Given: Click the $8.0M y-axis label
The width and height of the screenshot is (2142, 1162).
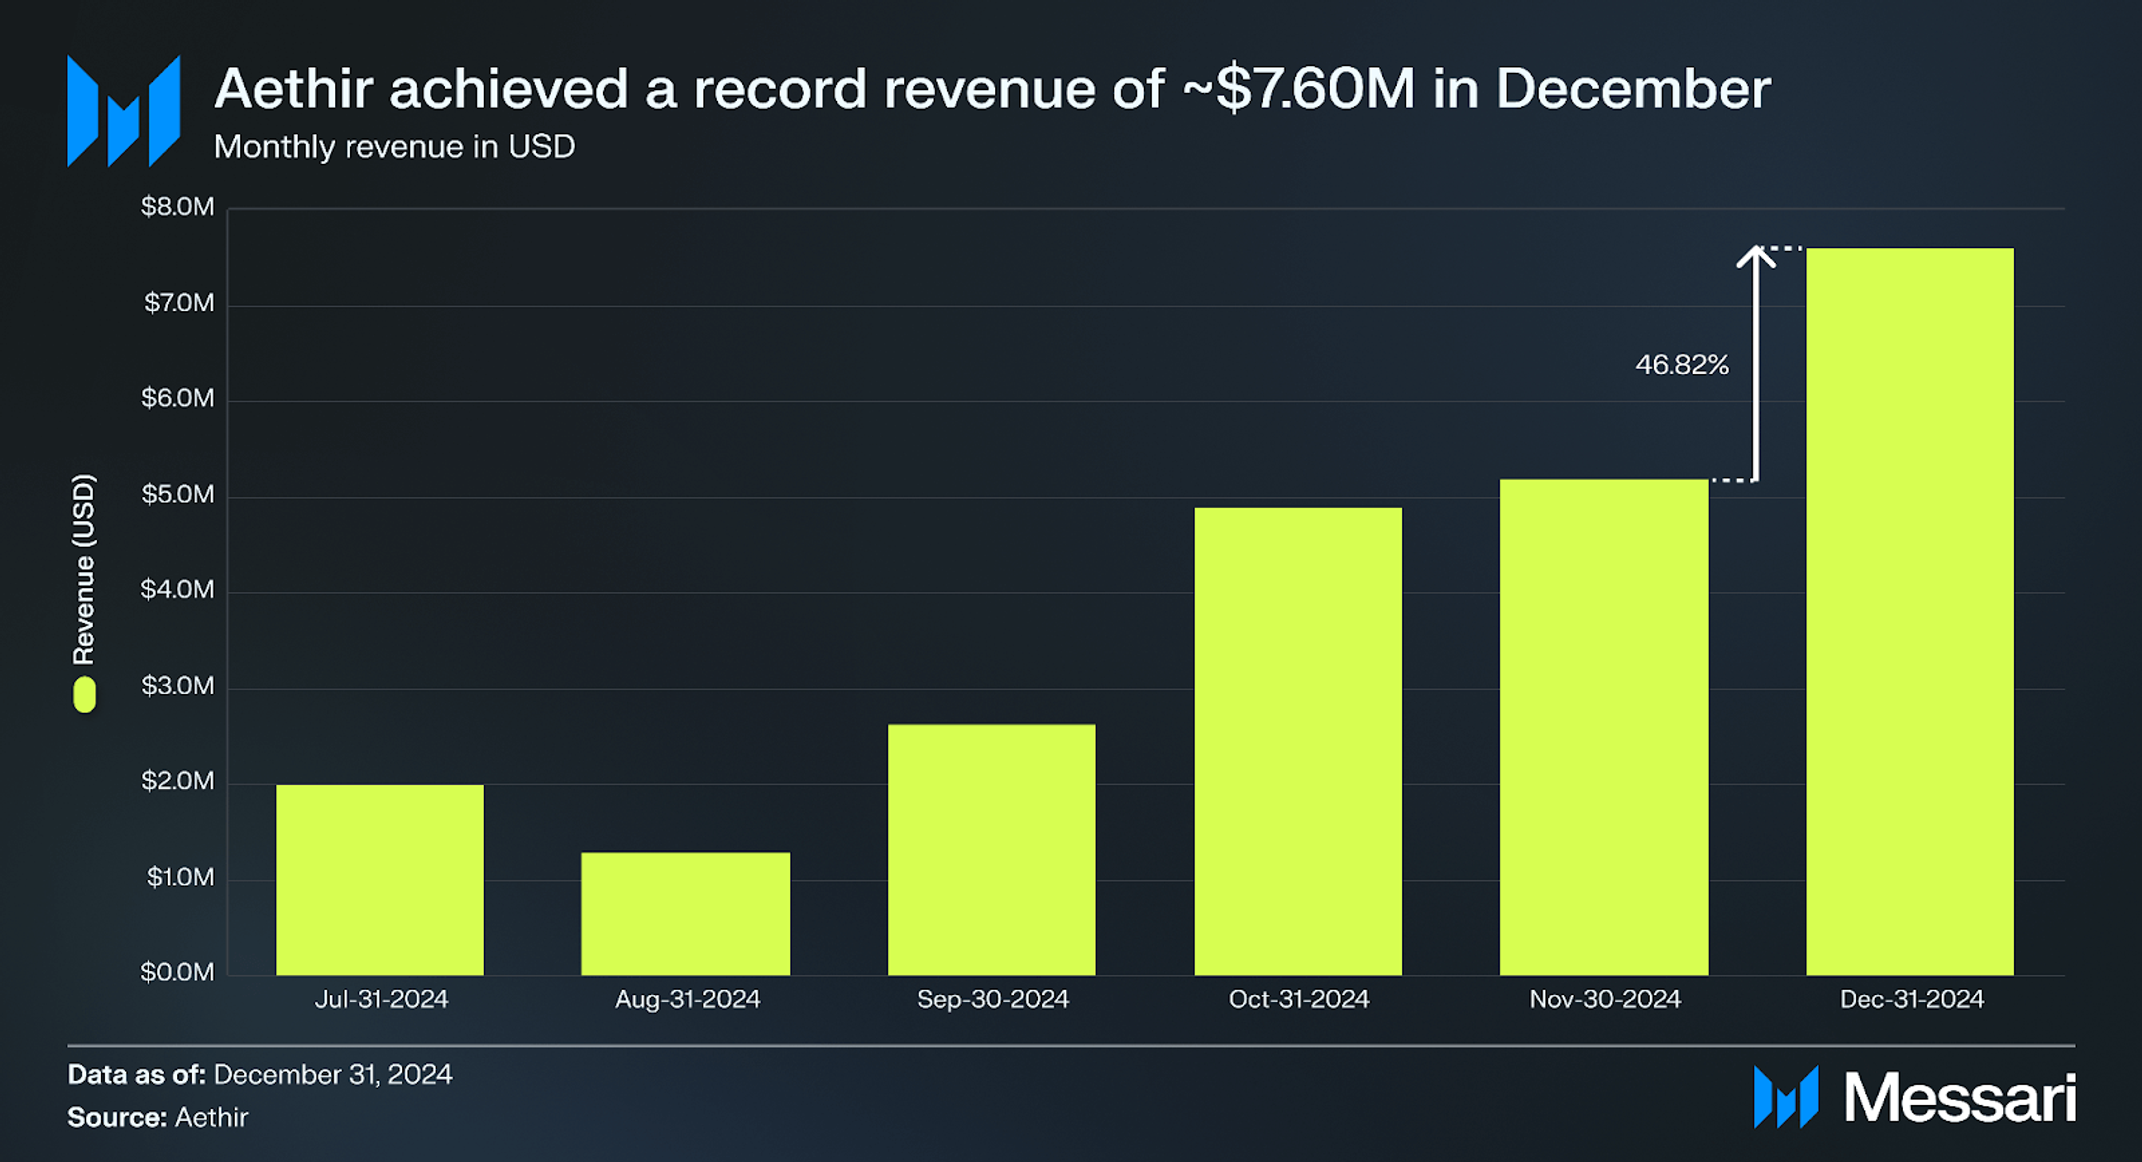Looking at the screenshot, I should pos(177,207).
